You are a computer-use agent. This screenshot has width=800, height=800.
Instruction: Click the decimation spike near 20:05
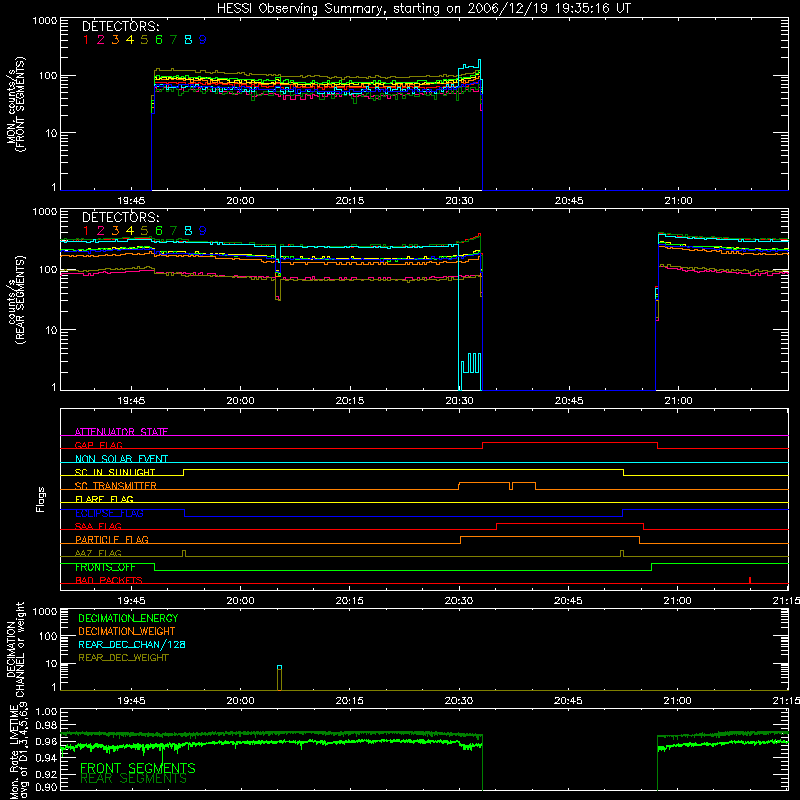pyautogui.click(x=279, y=678)
